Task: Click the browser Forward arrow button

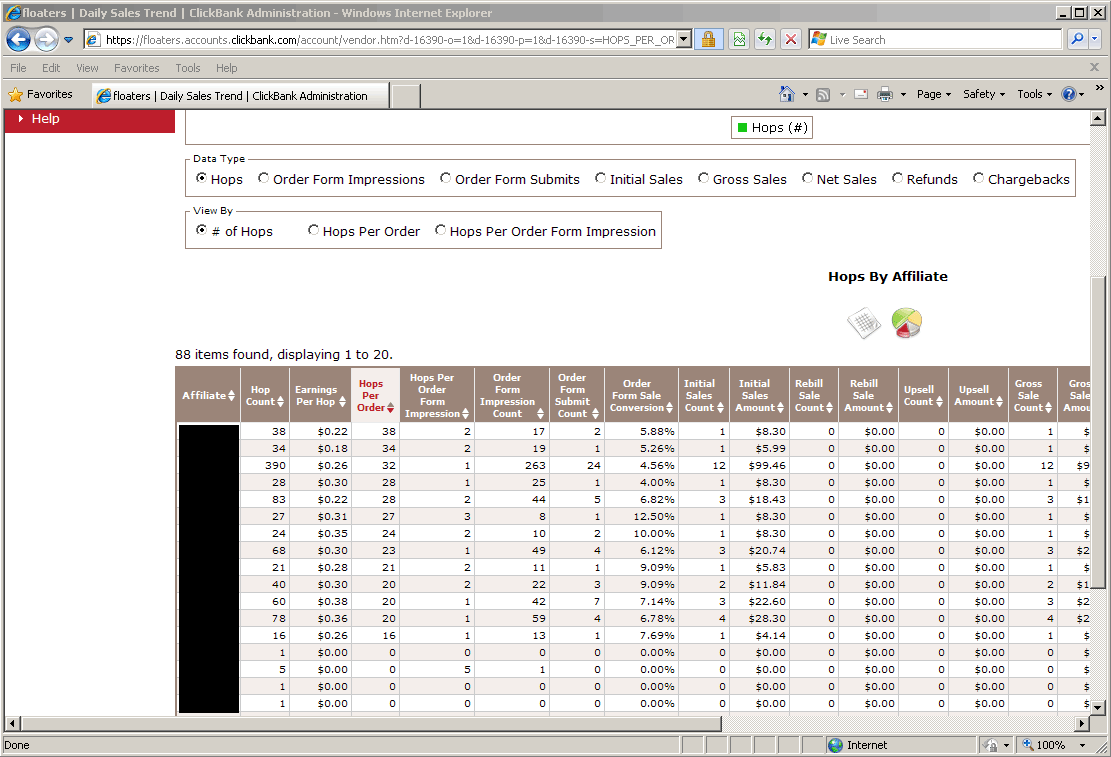Action: pos(47,40)
